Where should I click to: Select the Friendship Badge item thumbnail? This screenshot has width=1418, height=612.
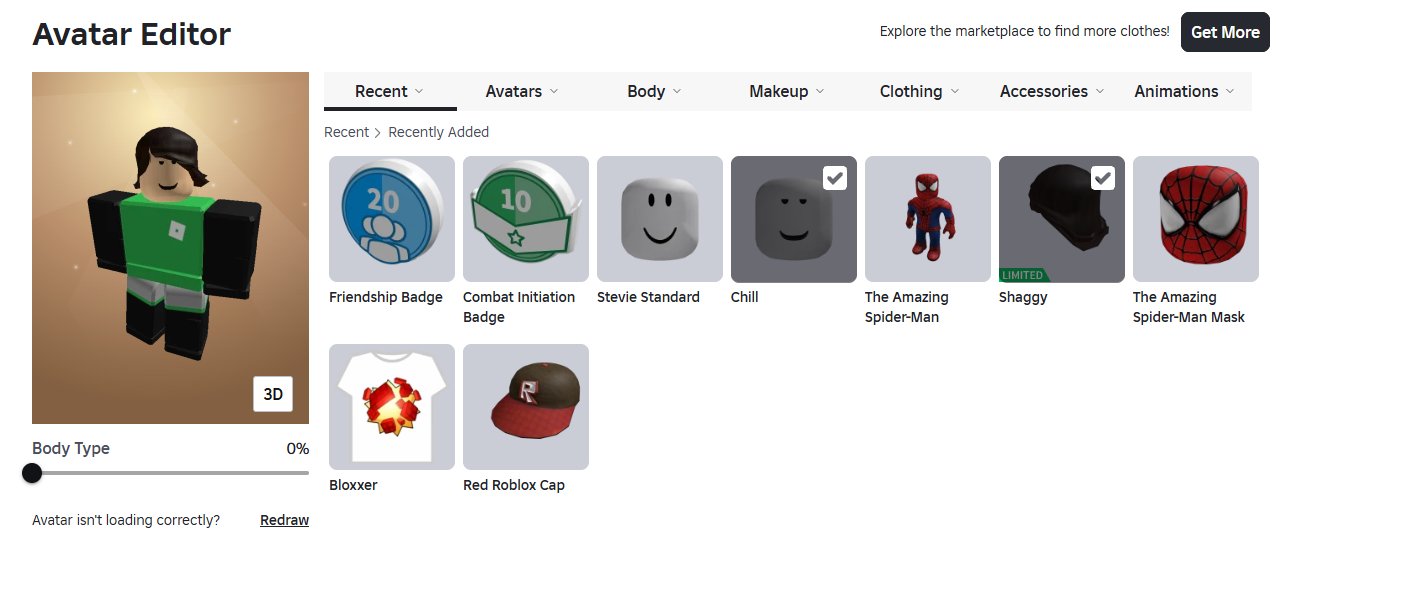point(392,219)
